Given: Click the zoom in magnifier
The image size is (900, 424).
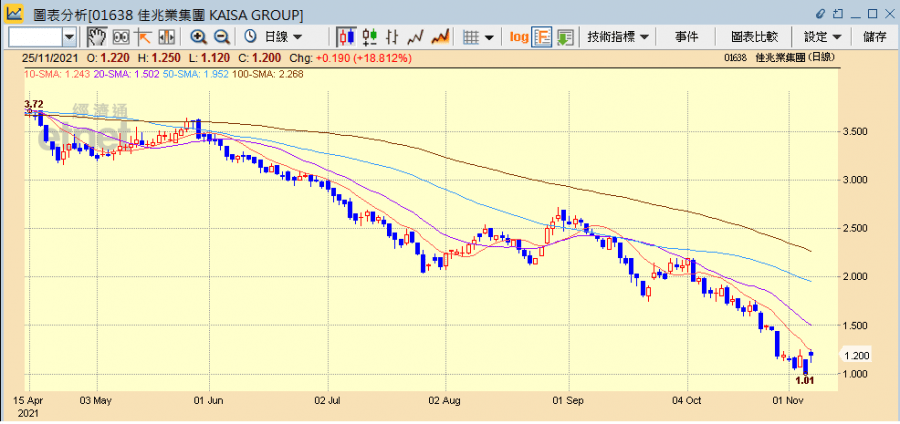Looking at the screenshot, I should [198, 37].
